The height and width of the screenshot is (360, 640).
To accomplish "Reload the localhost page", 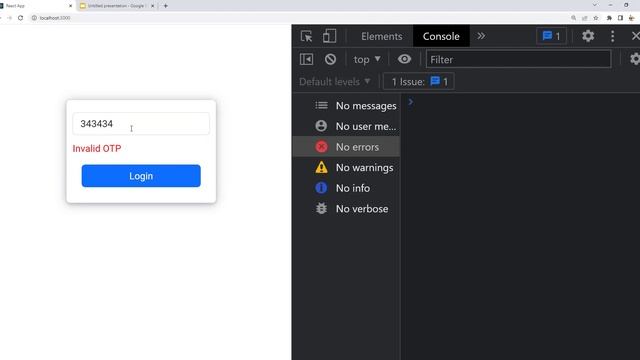I will click(x=20, y=18).
